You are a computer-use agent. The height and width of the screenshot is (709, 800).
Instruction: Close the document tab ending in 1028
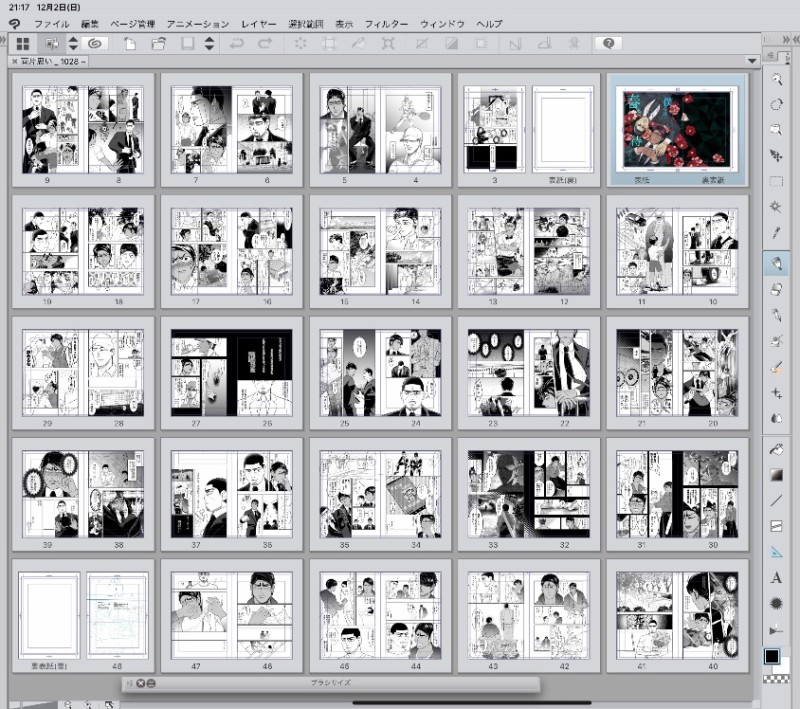(15, 61)
